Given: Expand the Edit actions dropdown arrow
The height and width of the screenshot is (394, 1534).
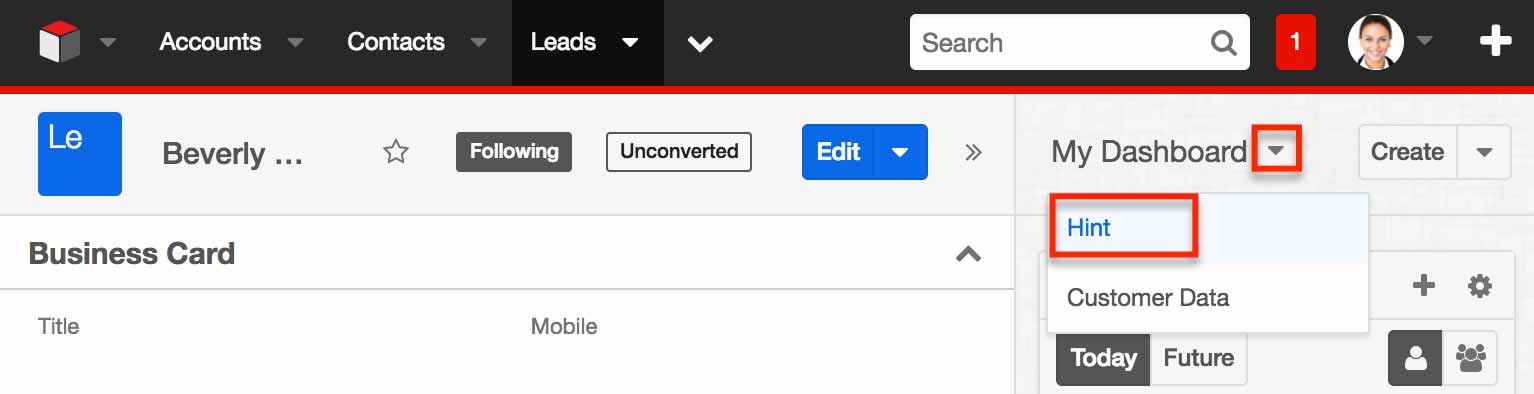Looking at the screenshot, I should (900, 152).
